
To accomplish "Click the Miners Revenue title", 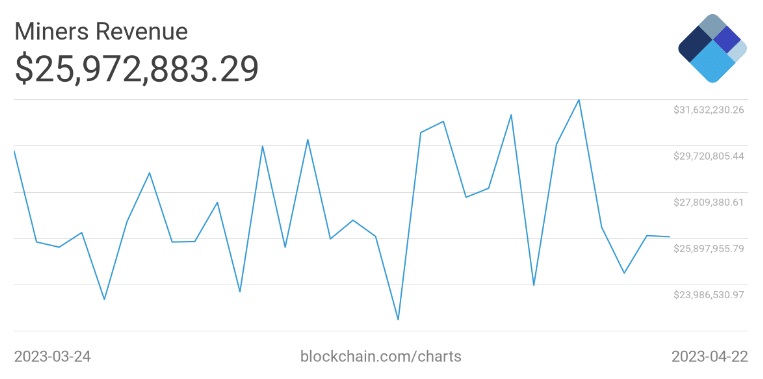I will [x=101, y=32].
